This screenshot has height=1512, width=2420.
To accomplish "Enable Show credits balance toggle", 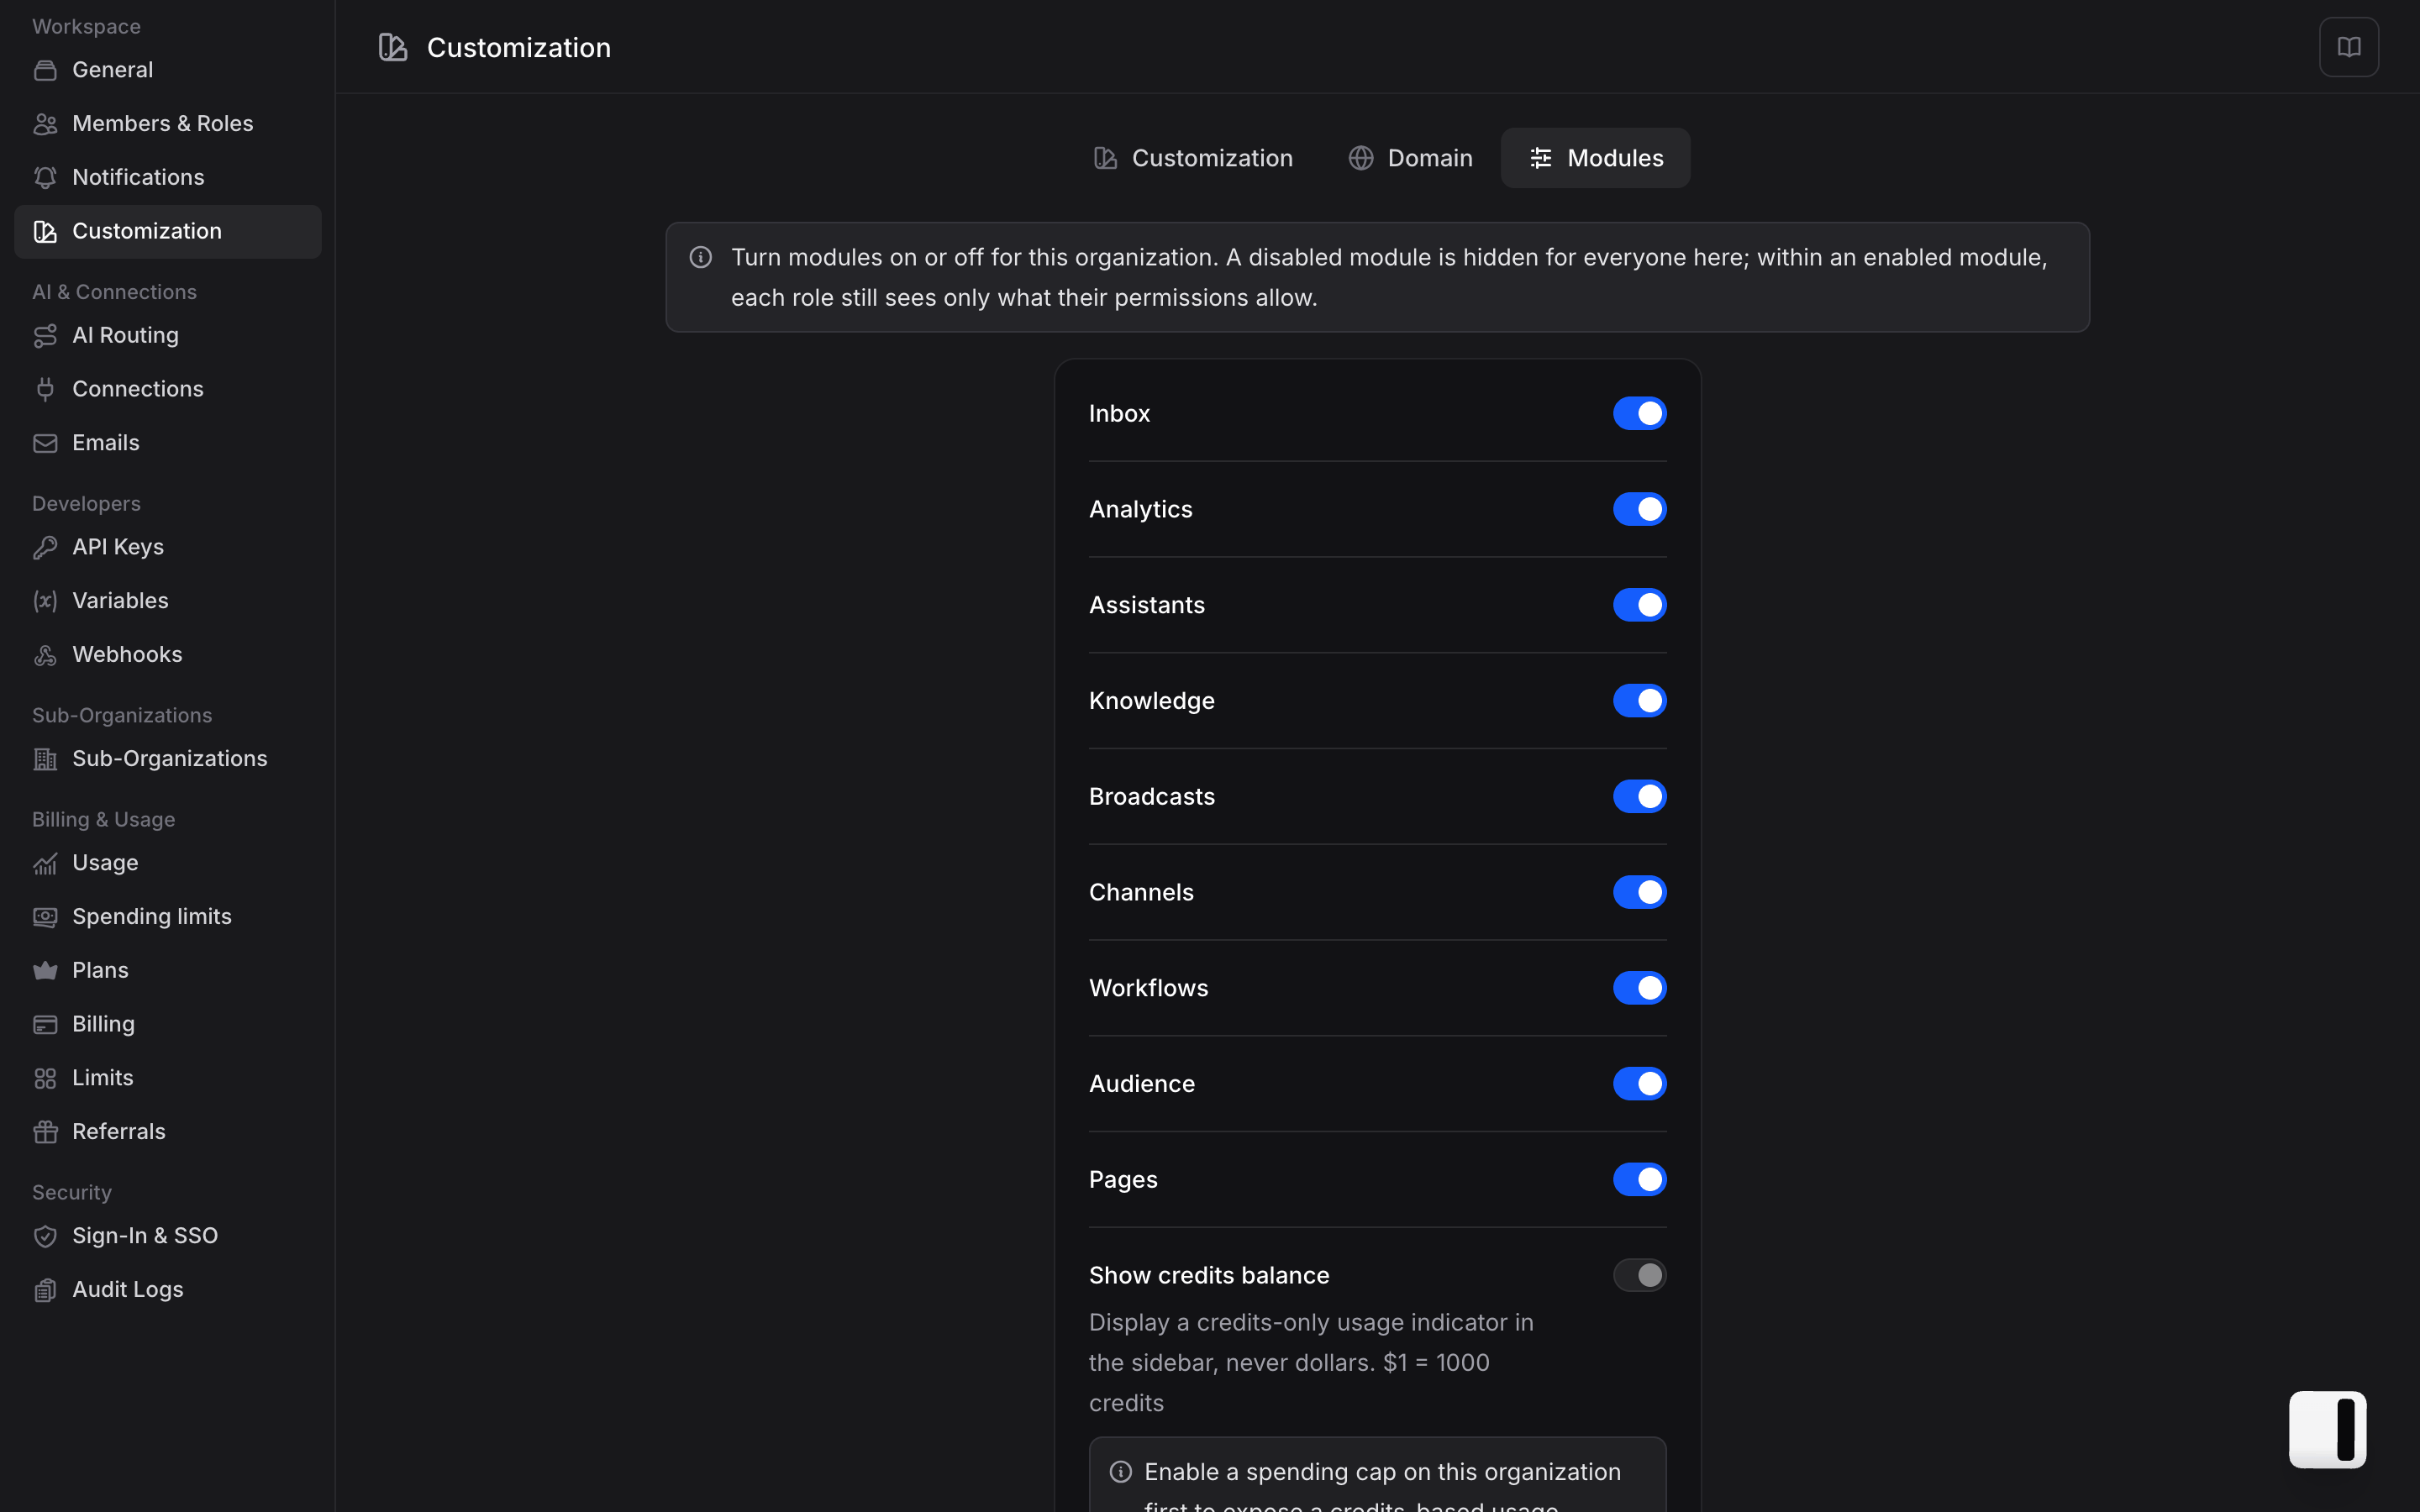I will click(x=1639, y=1275).
